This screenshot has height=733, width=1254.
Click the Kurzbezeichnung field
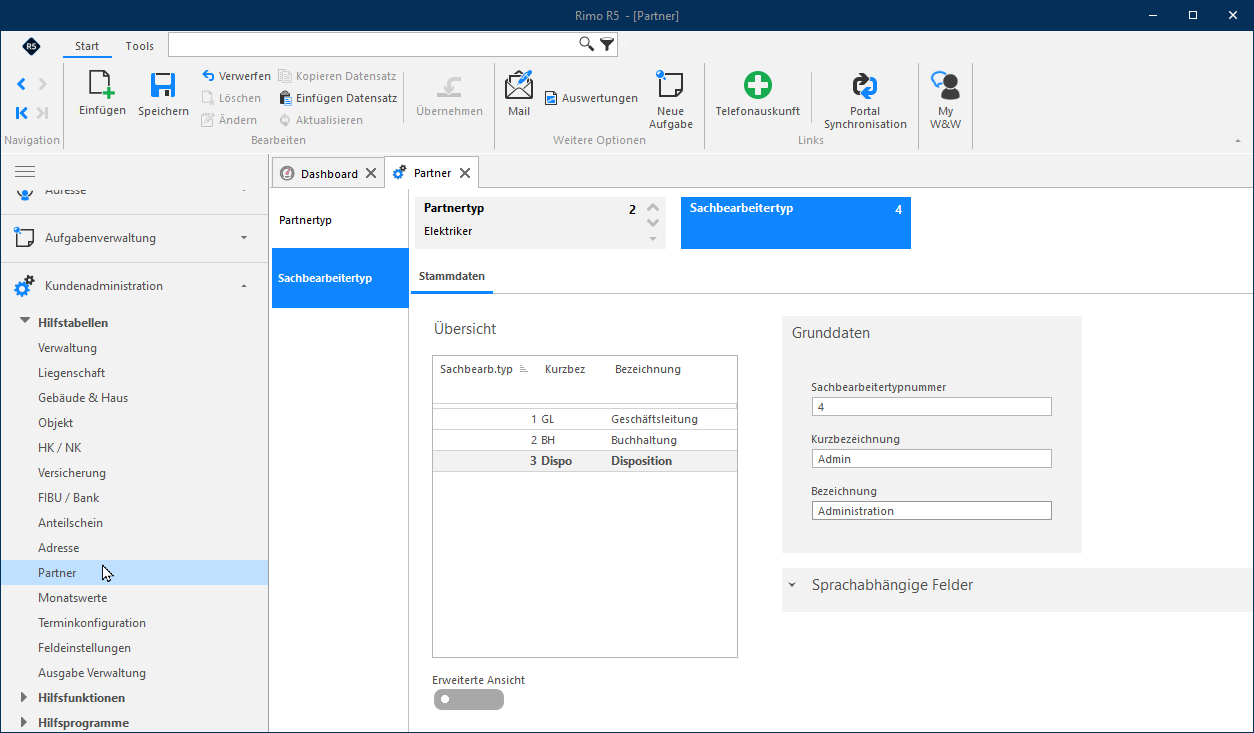point(932,459)
